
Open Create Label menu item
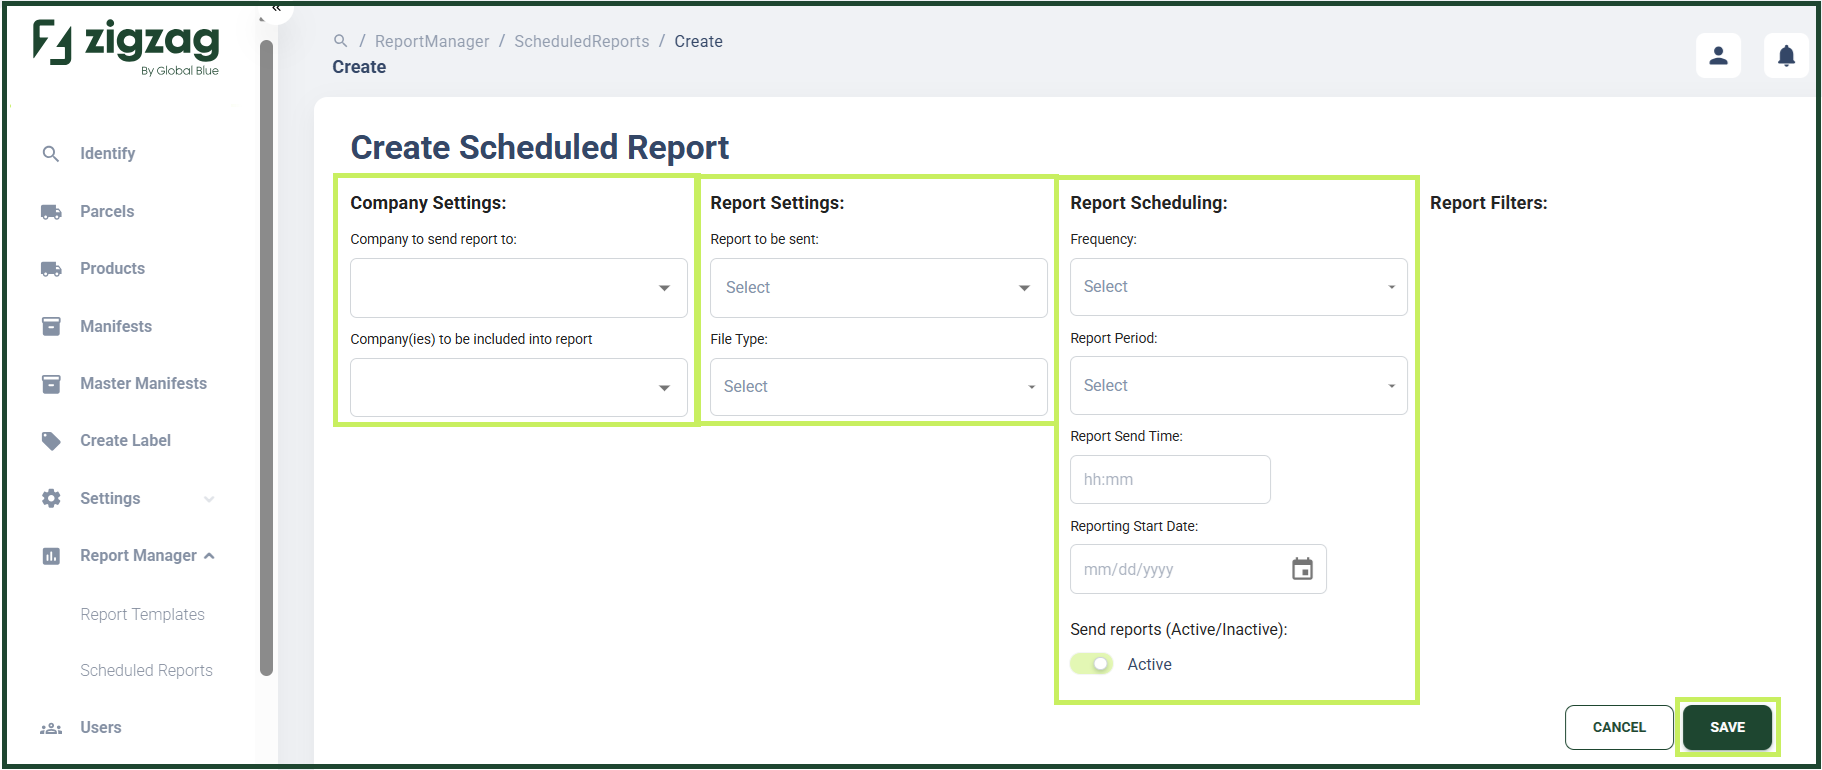(125, 441)
